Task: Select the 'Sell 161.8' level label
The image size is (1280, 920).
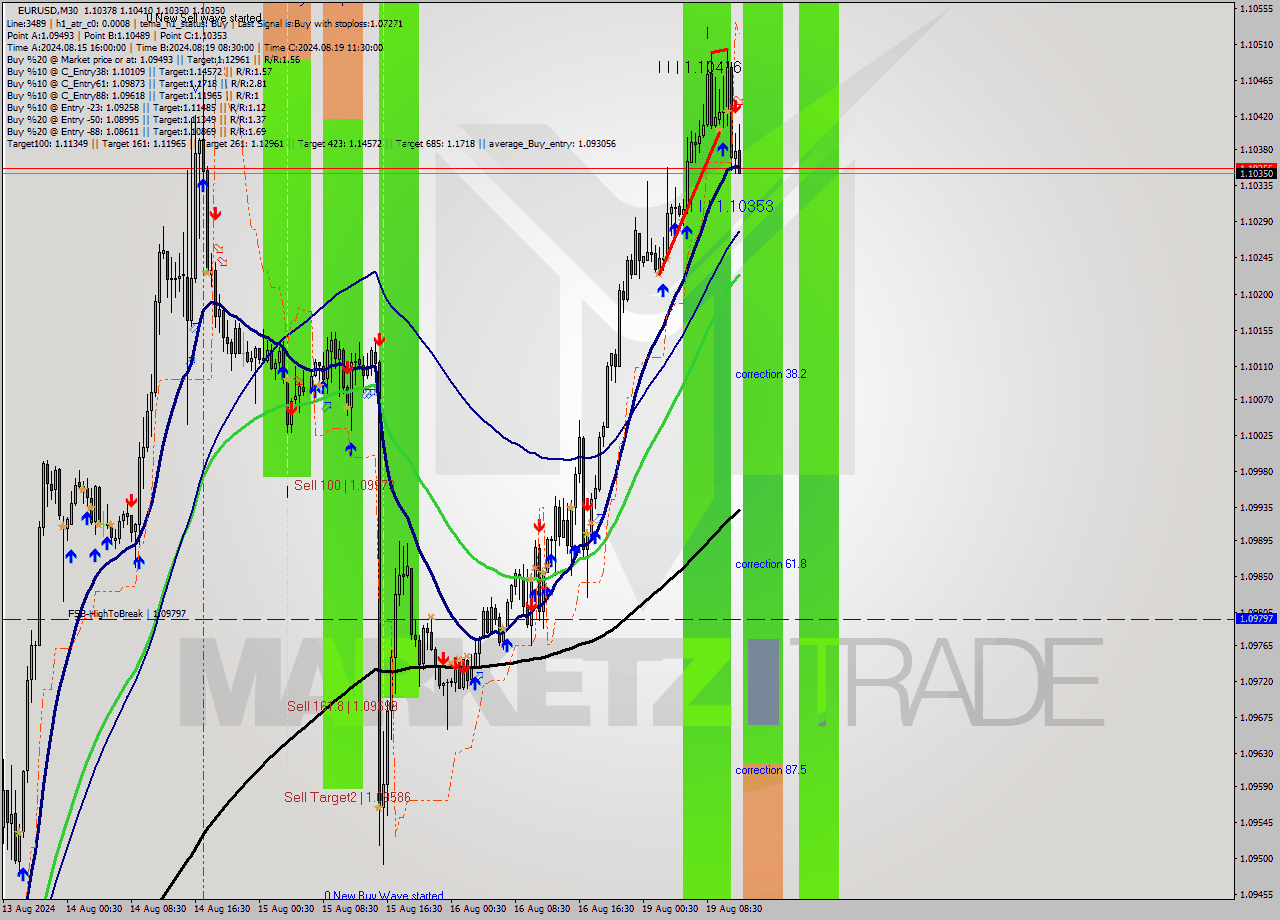Action: coord(343,706)
